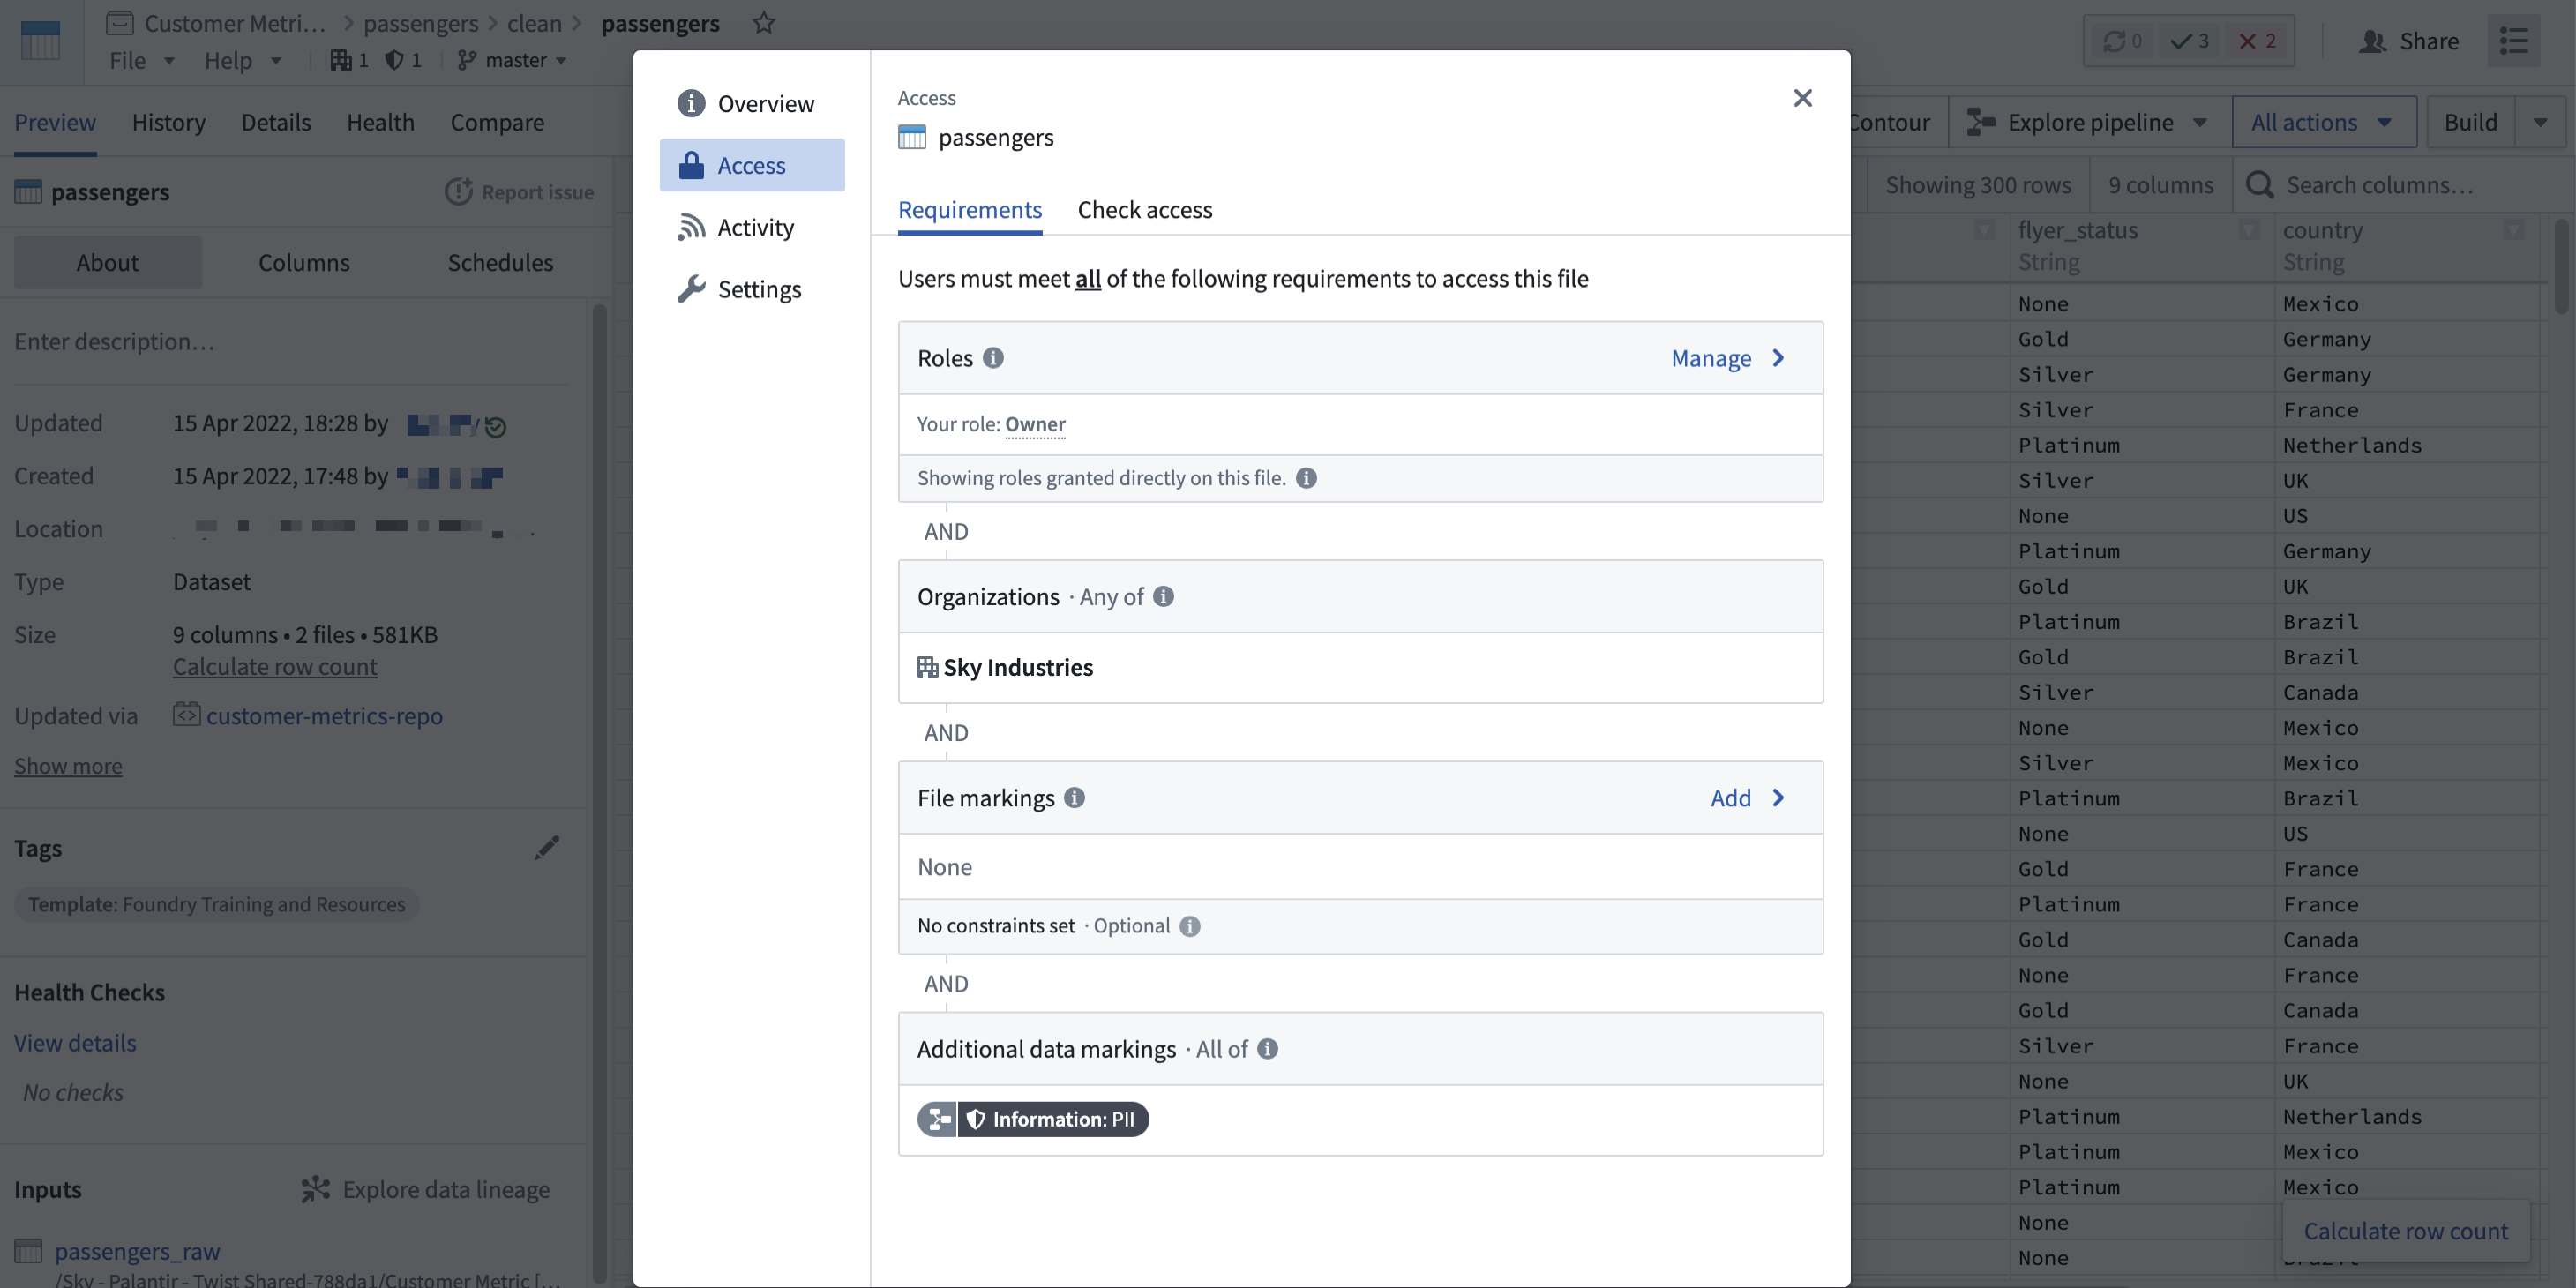The width and height of the screenshot is (2576, 1288).
Task: Switch to the Check access tab
Action: click(x=1145, y=209)
